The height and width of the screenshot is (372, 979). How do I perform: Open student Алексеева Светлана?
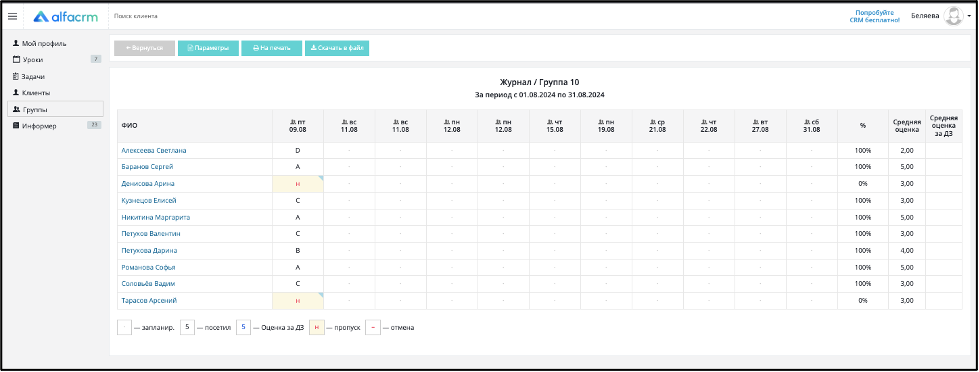[154, 150]
